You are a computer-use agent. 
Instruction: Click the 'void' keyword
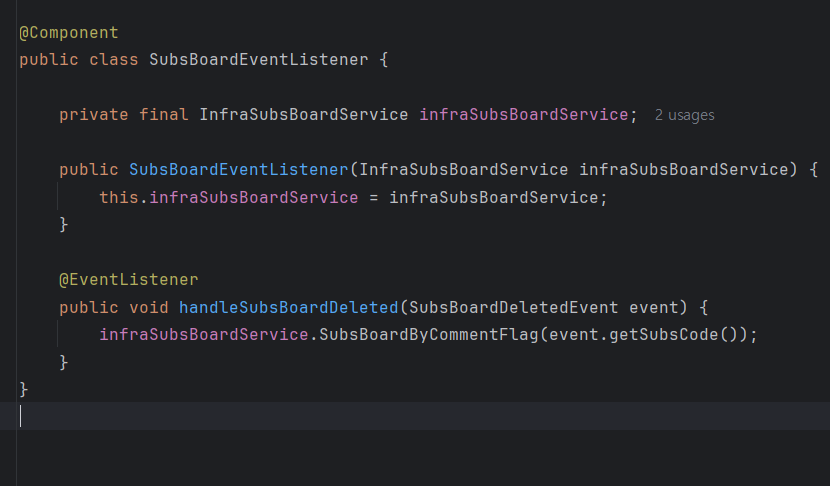click(x=149, y=307)
